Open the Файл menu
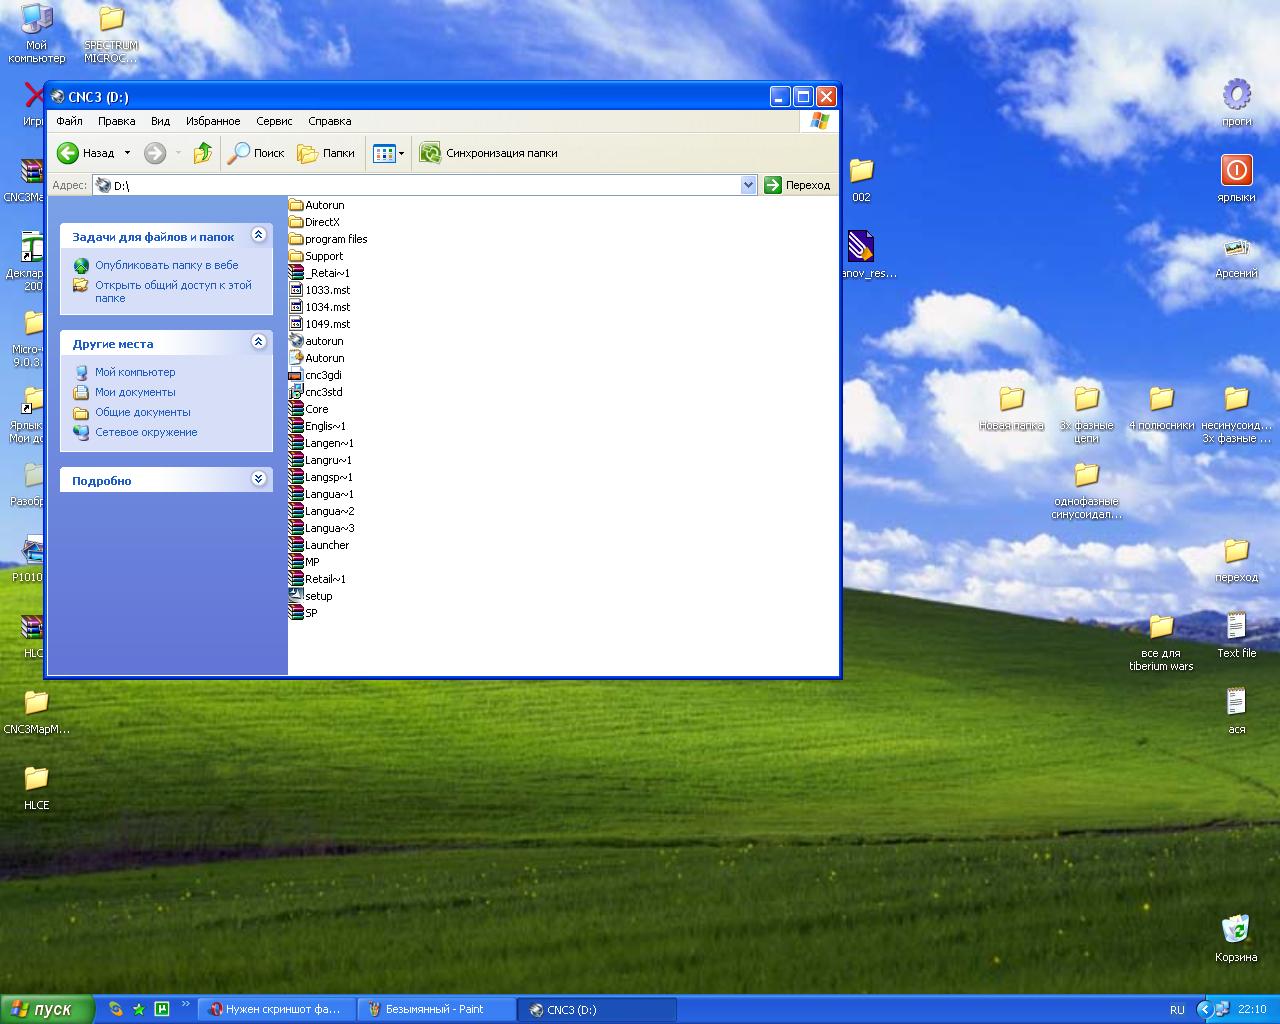This screenshot has width=1280, height=1024. [70, 121]
